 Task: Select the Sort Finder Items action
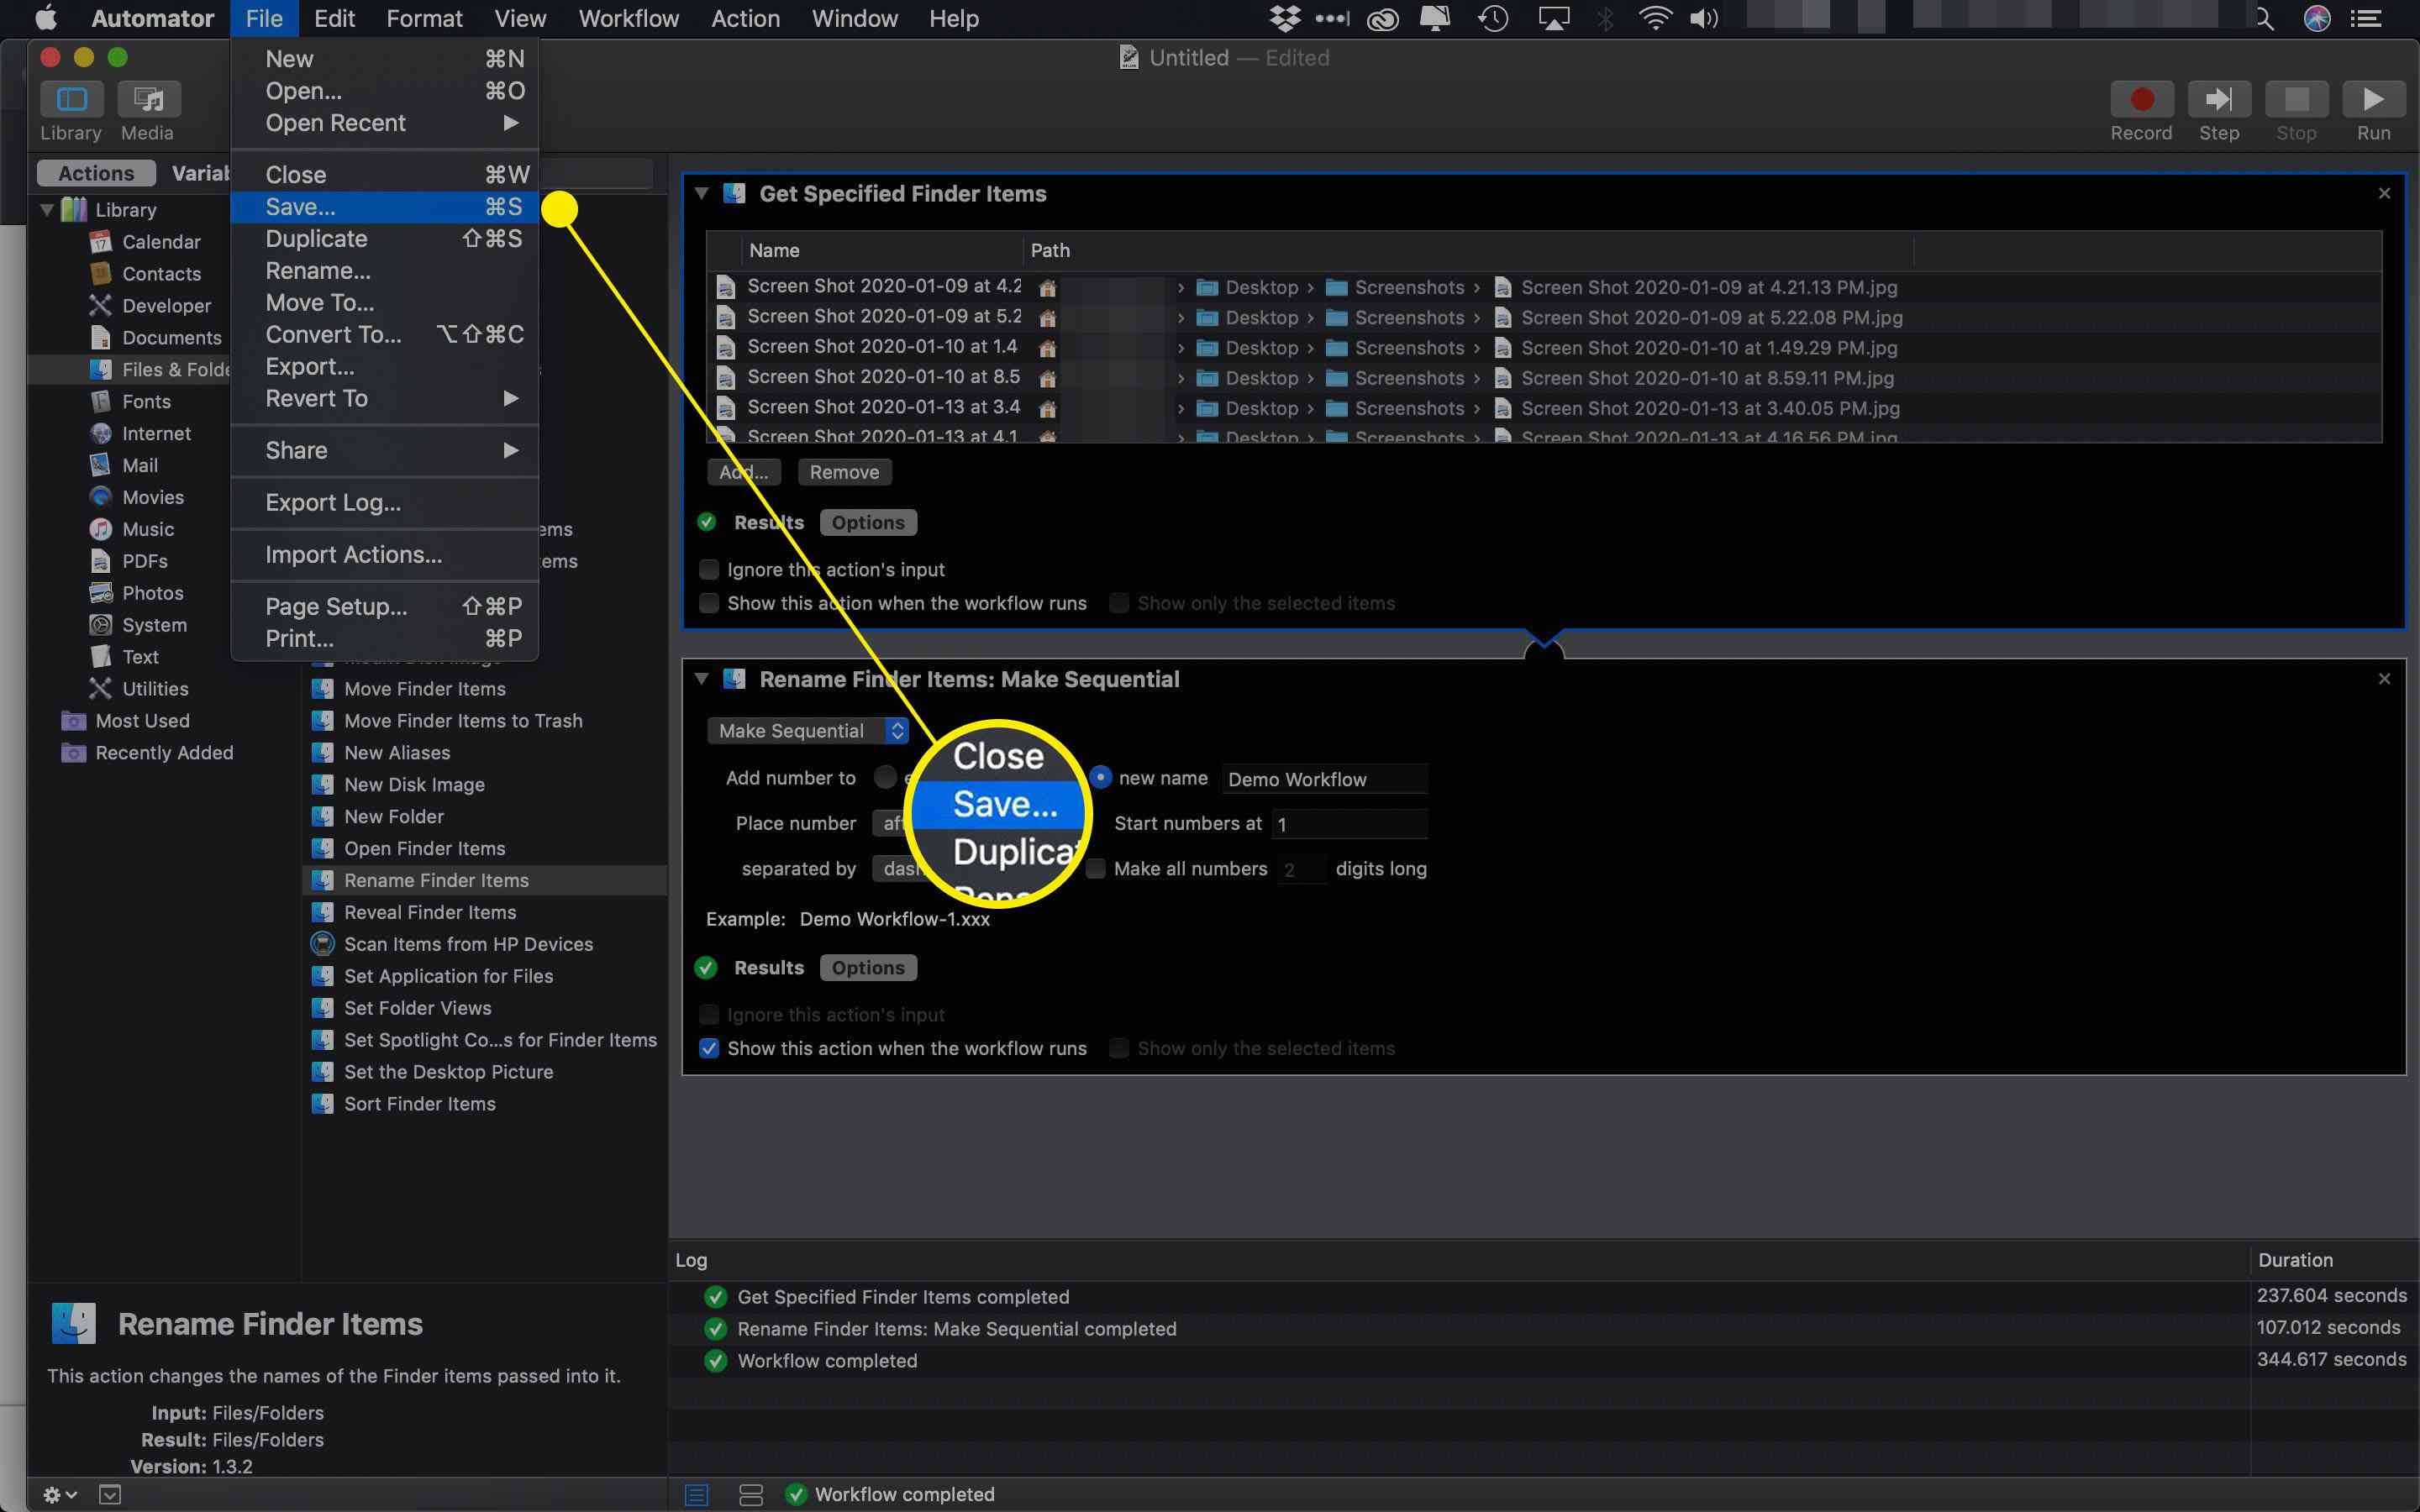484,1104
